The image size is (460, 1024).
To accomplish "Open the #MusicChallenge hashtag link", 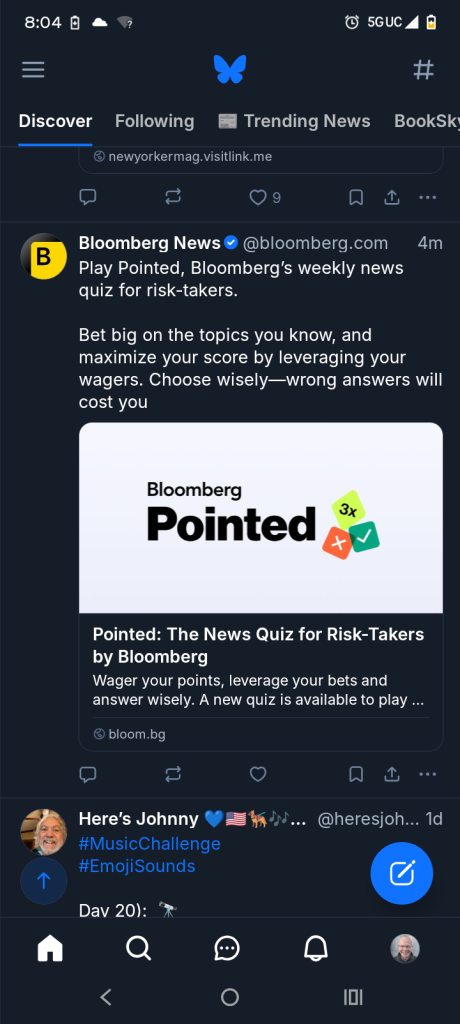I will coord(150,844).
